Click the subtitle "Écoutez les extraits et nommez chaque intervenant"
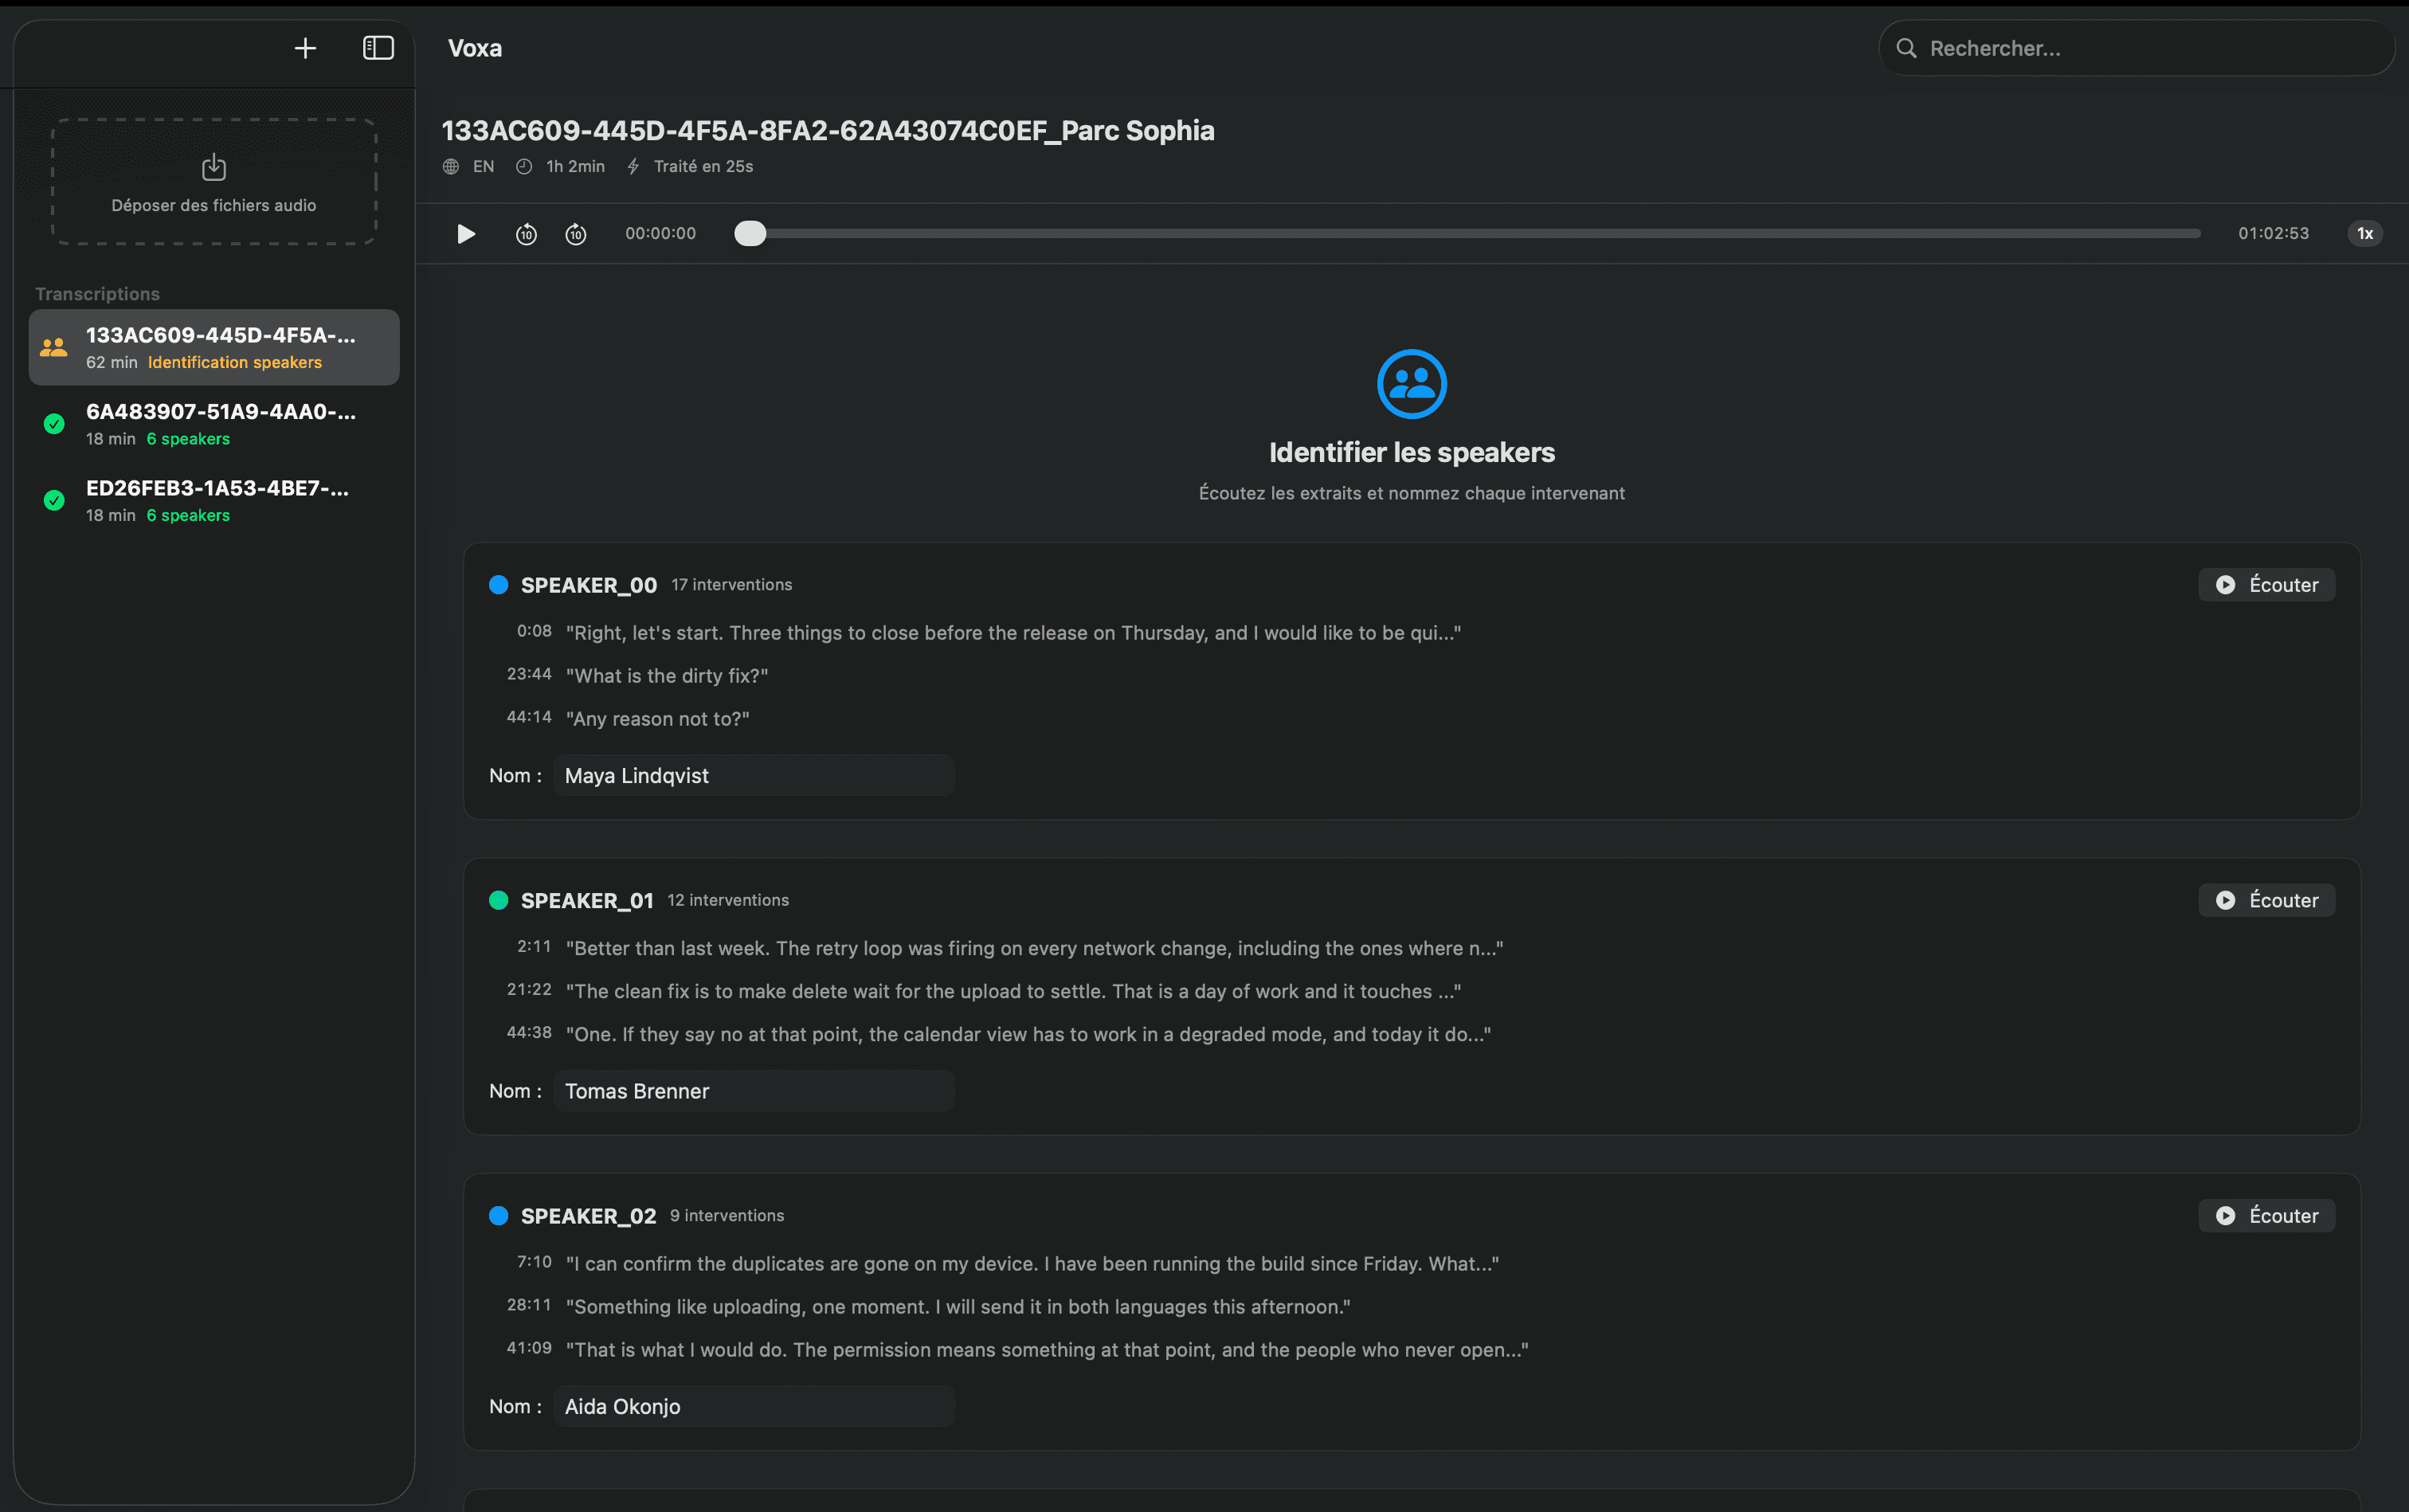2409x1512 pixels. [x=1412, y=493]
